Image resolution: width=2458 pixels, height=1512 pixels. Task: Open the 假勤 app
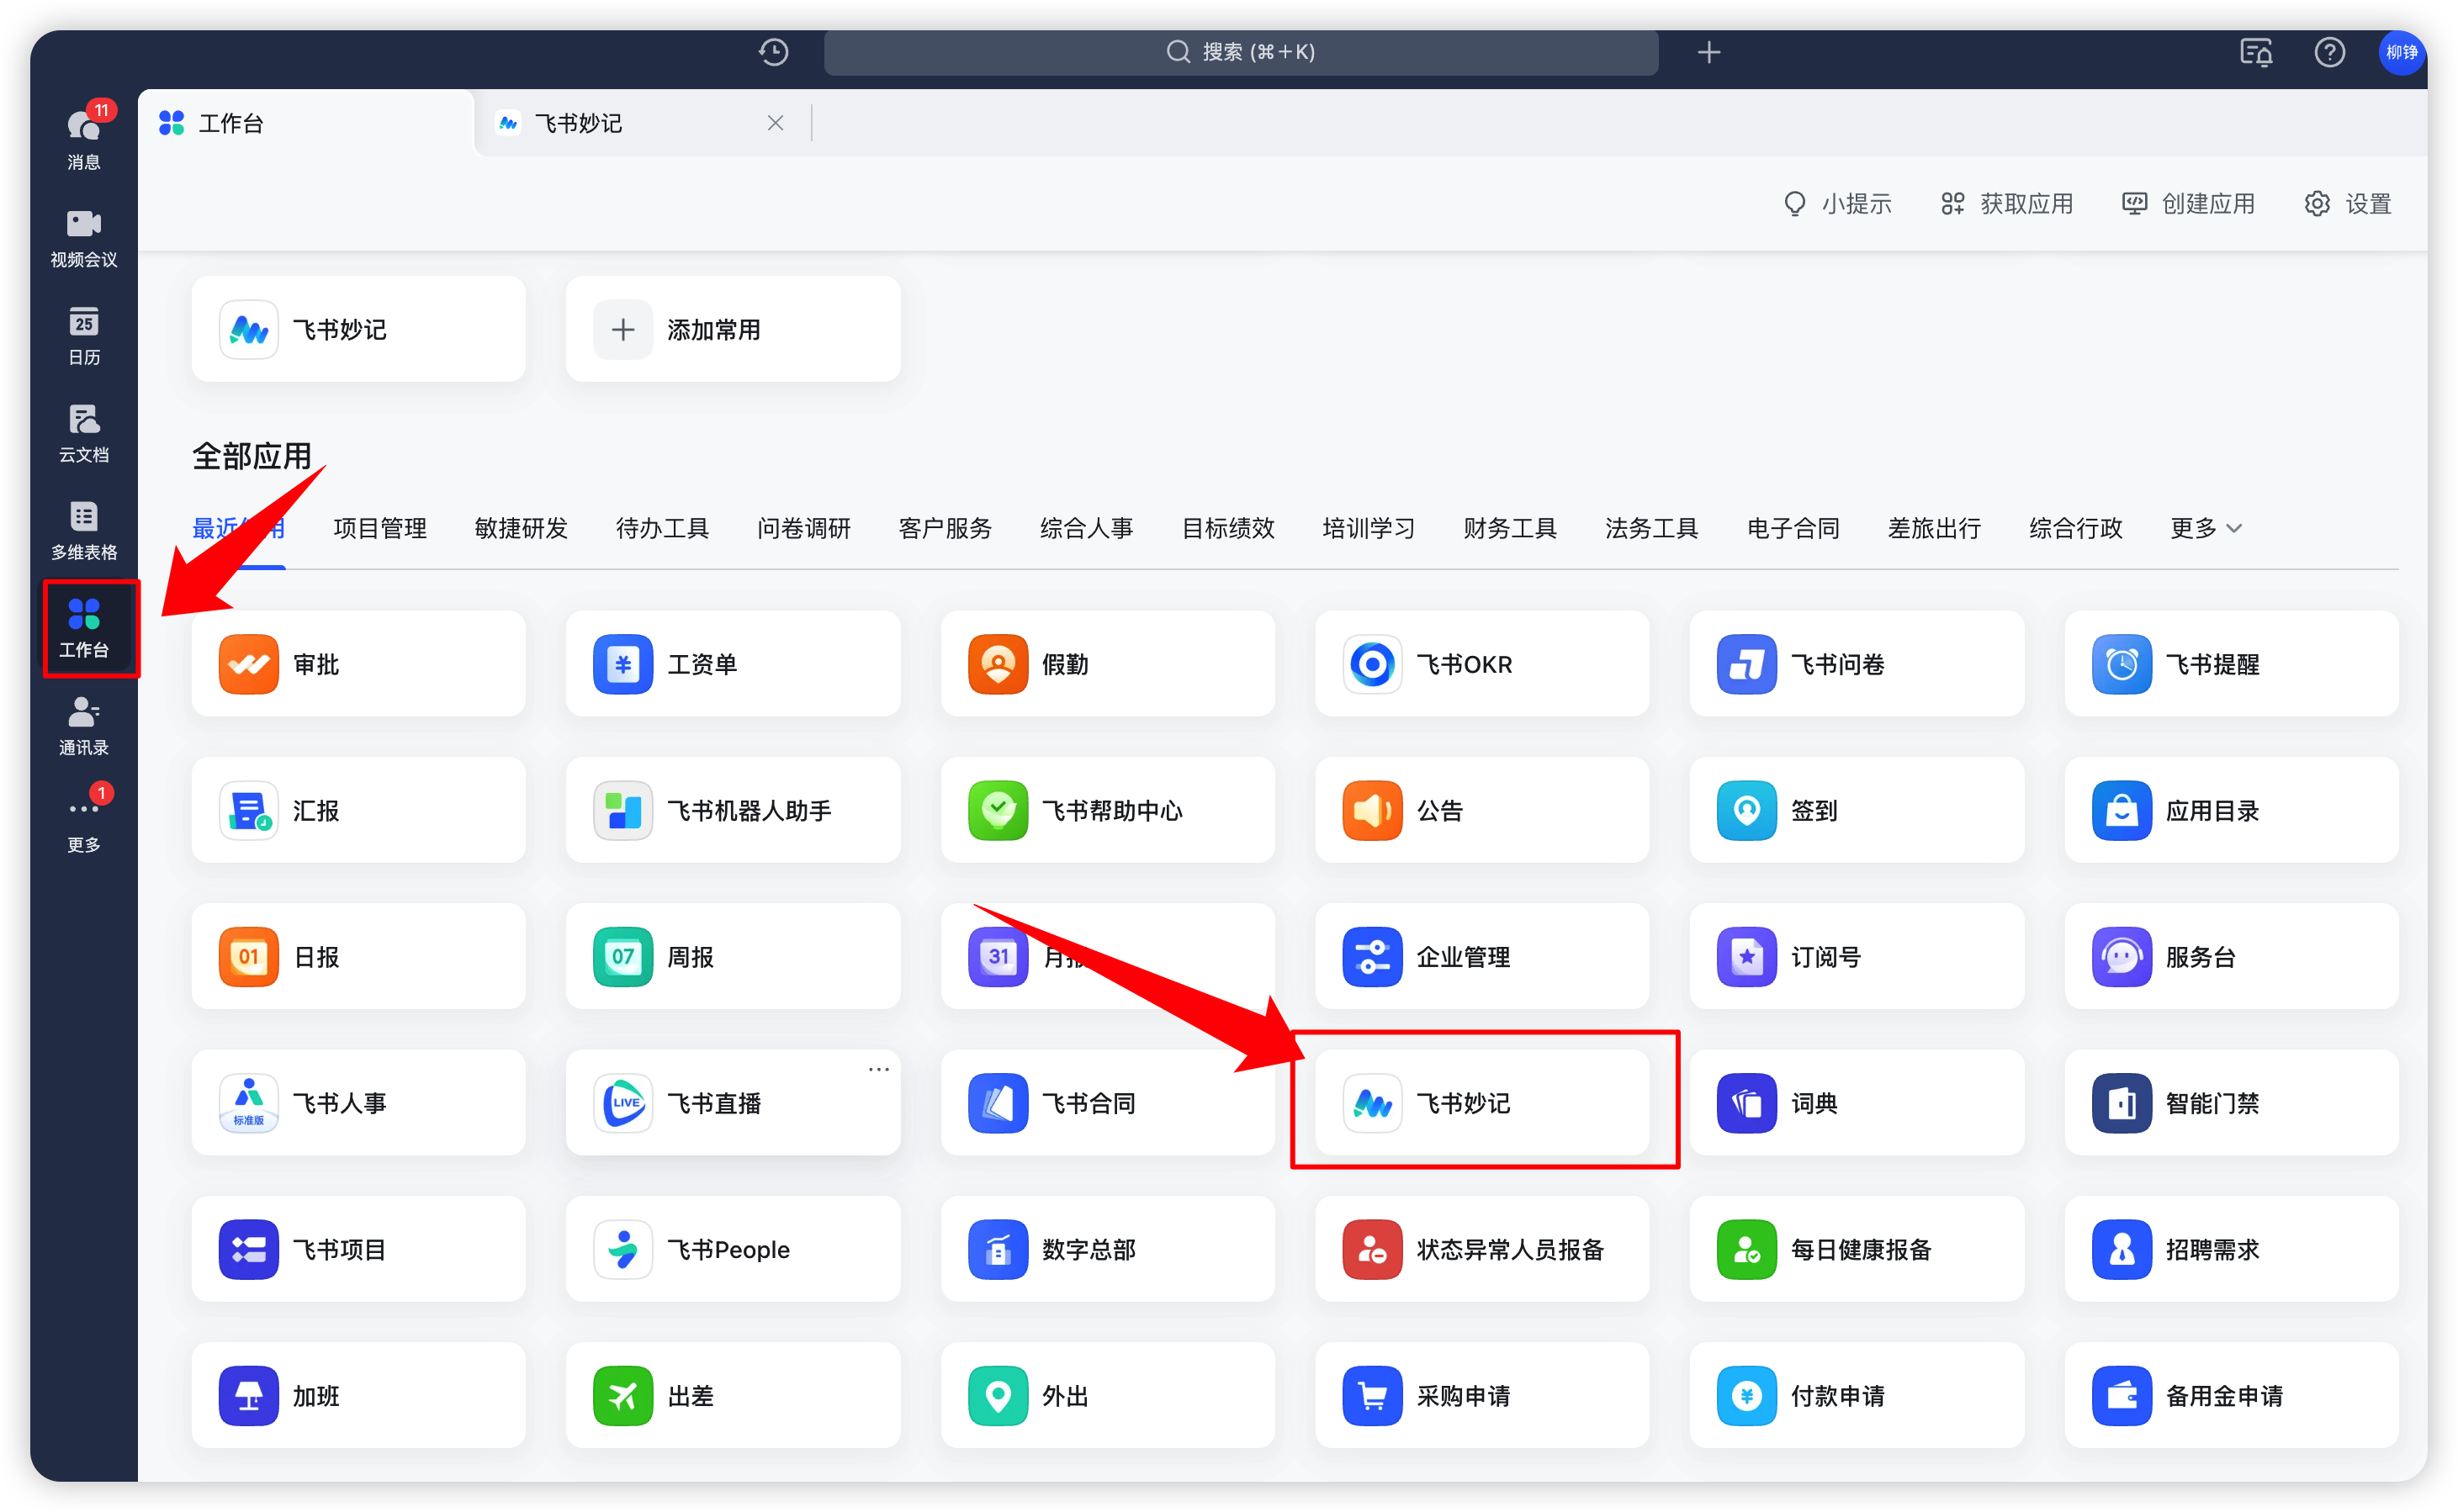coord(1107,664)
